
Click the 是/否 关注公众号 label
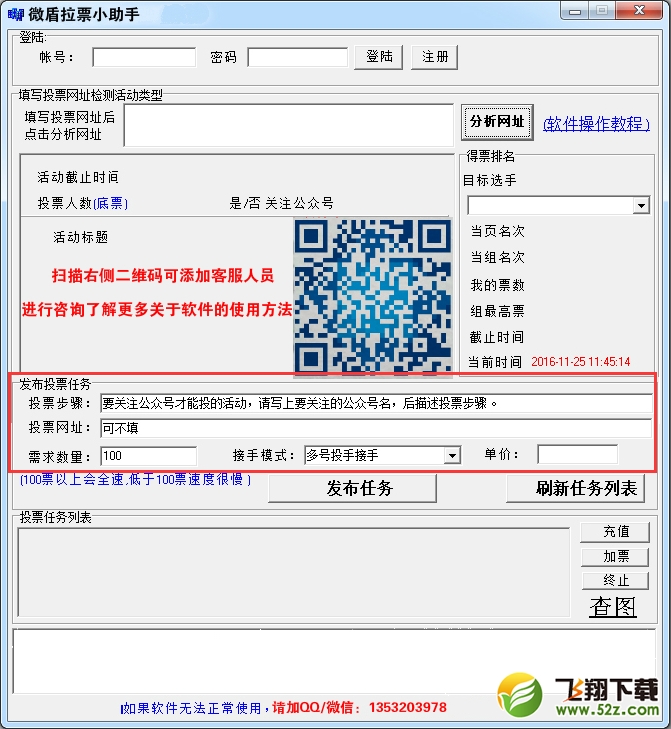(x=281, y=203)
